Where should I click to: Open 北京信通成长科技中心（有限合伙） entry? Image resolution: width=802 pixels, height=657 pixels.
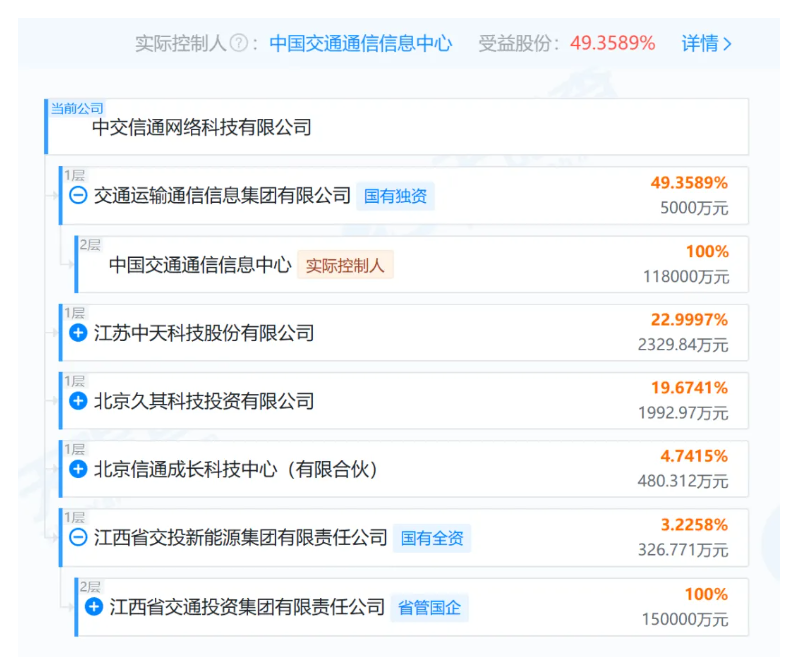pos(236,469)
